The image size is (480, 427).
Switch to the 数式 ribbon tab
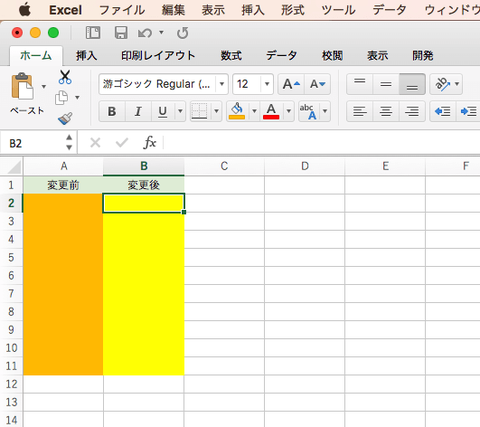231,55
